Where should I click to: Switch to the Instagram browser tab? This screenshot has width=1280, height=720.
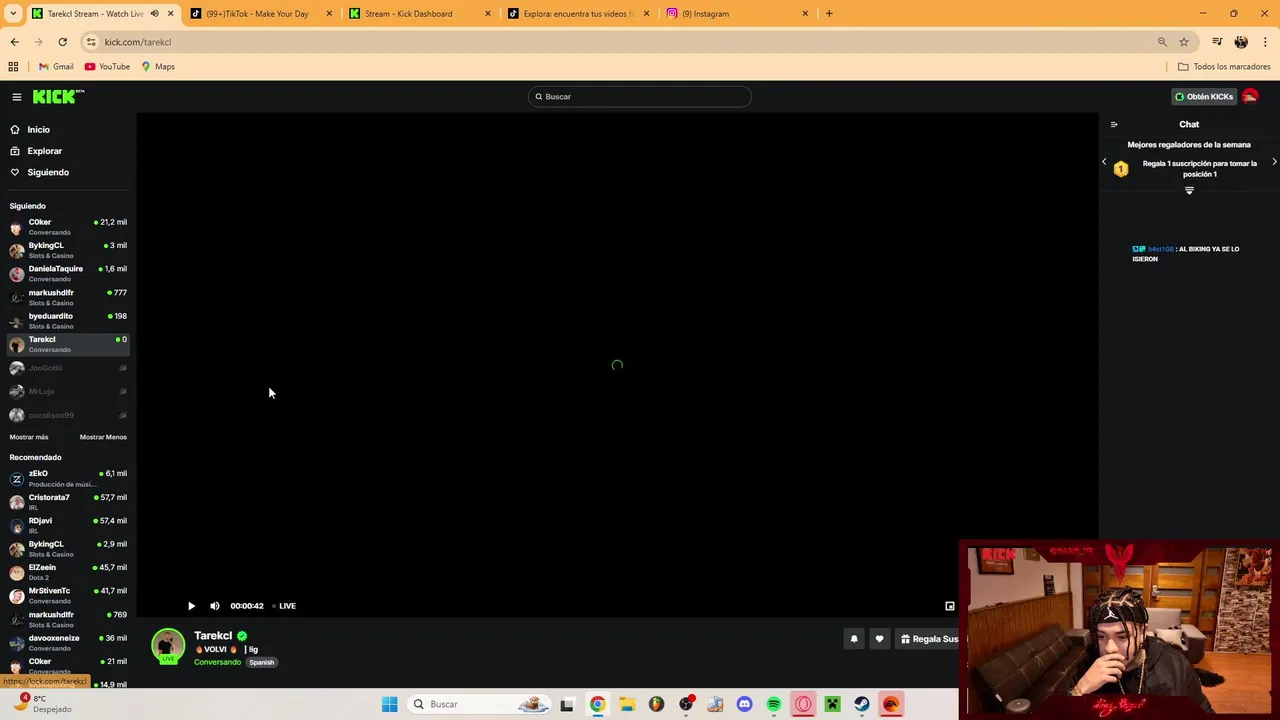click(738, 14)
